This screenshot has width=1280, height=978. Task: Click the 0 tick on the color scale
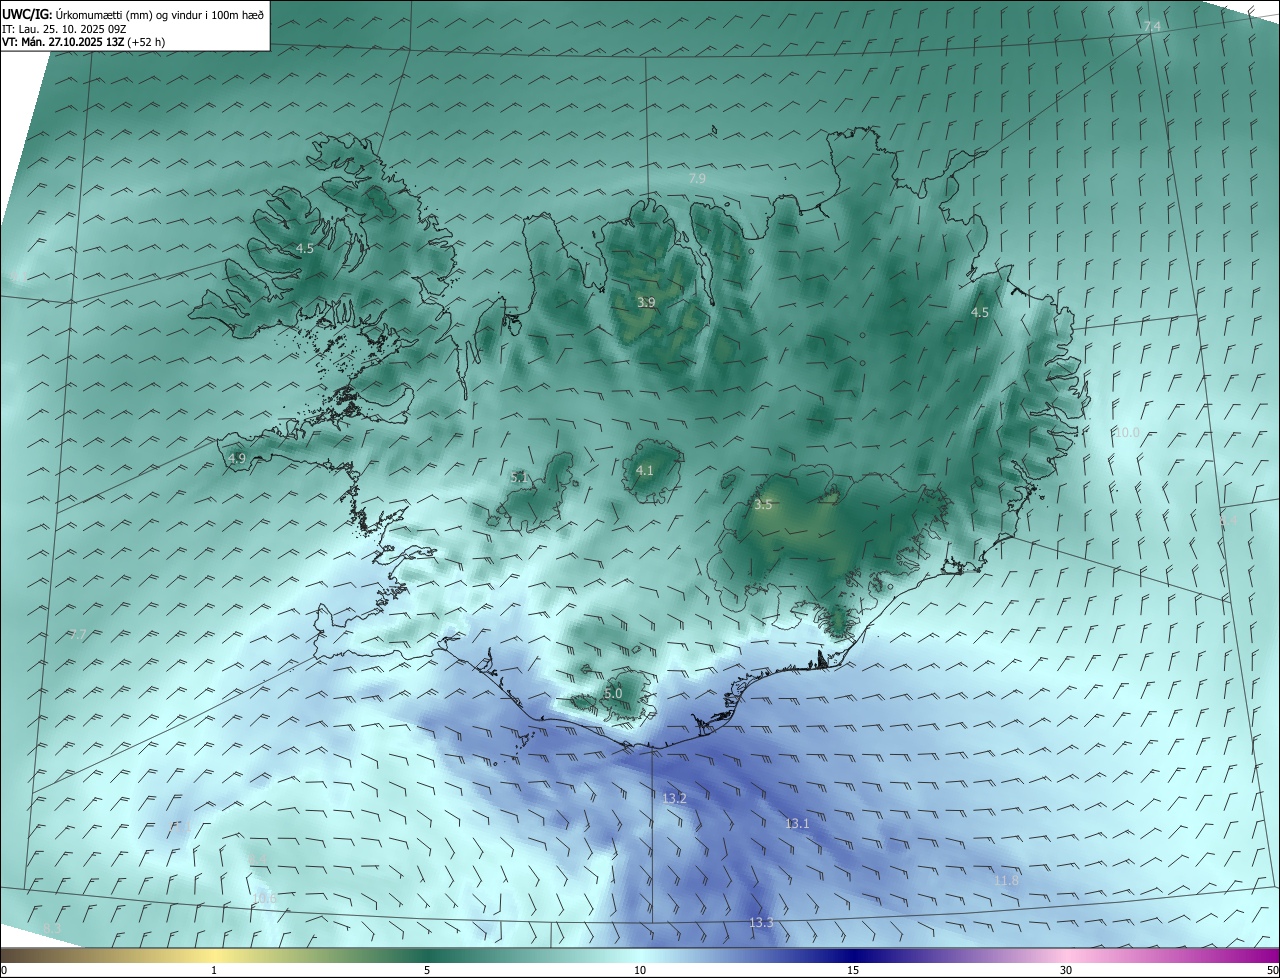tap(4, 970)
